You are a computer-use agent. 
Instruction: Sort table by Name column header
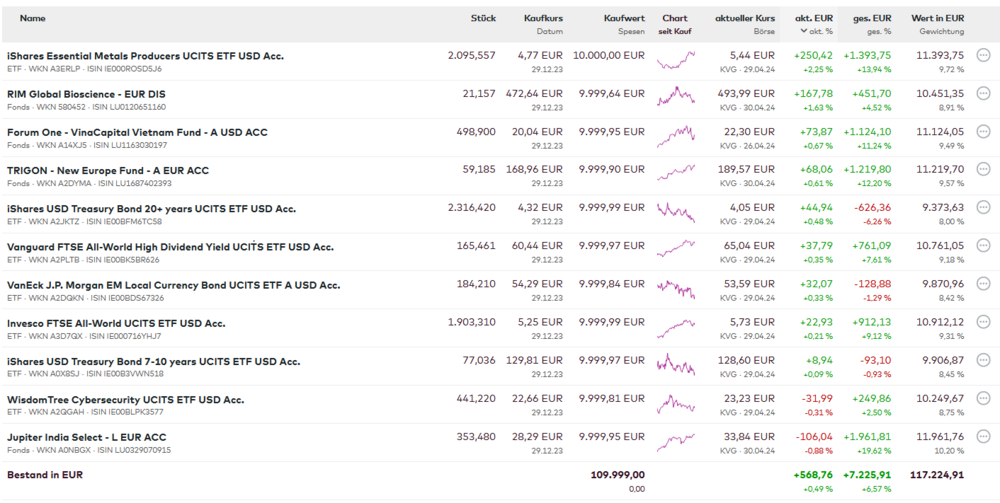tap(33, 18)
